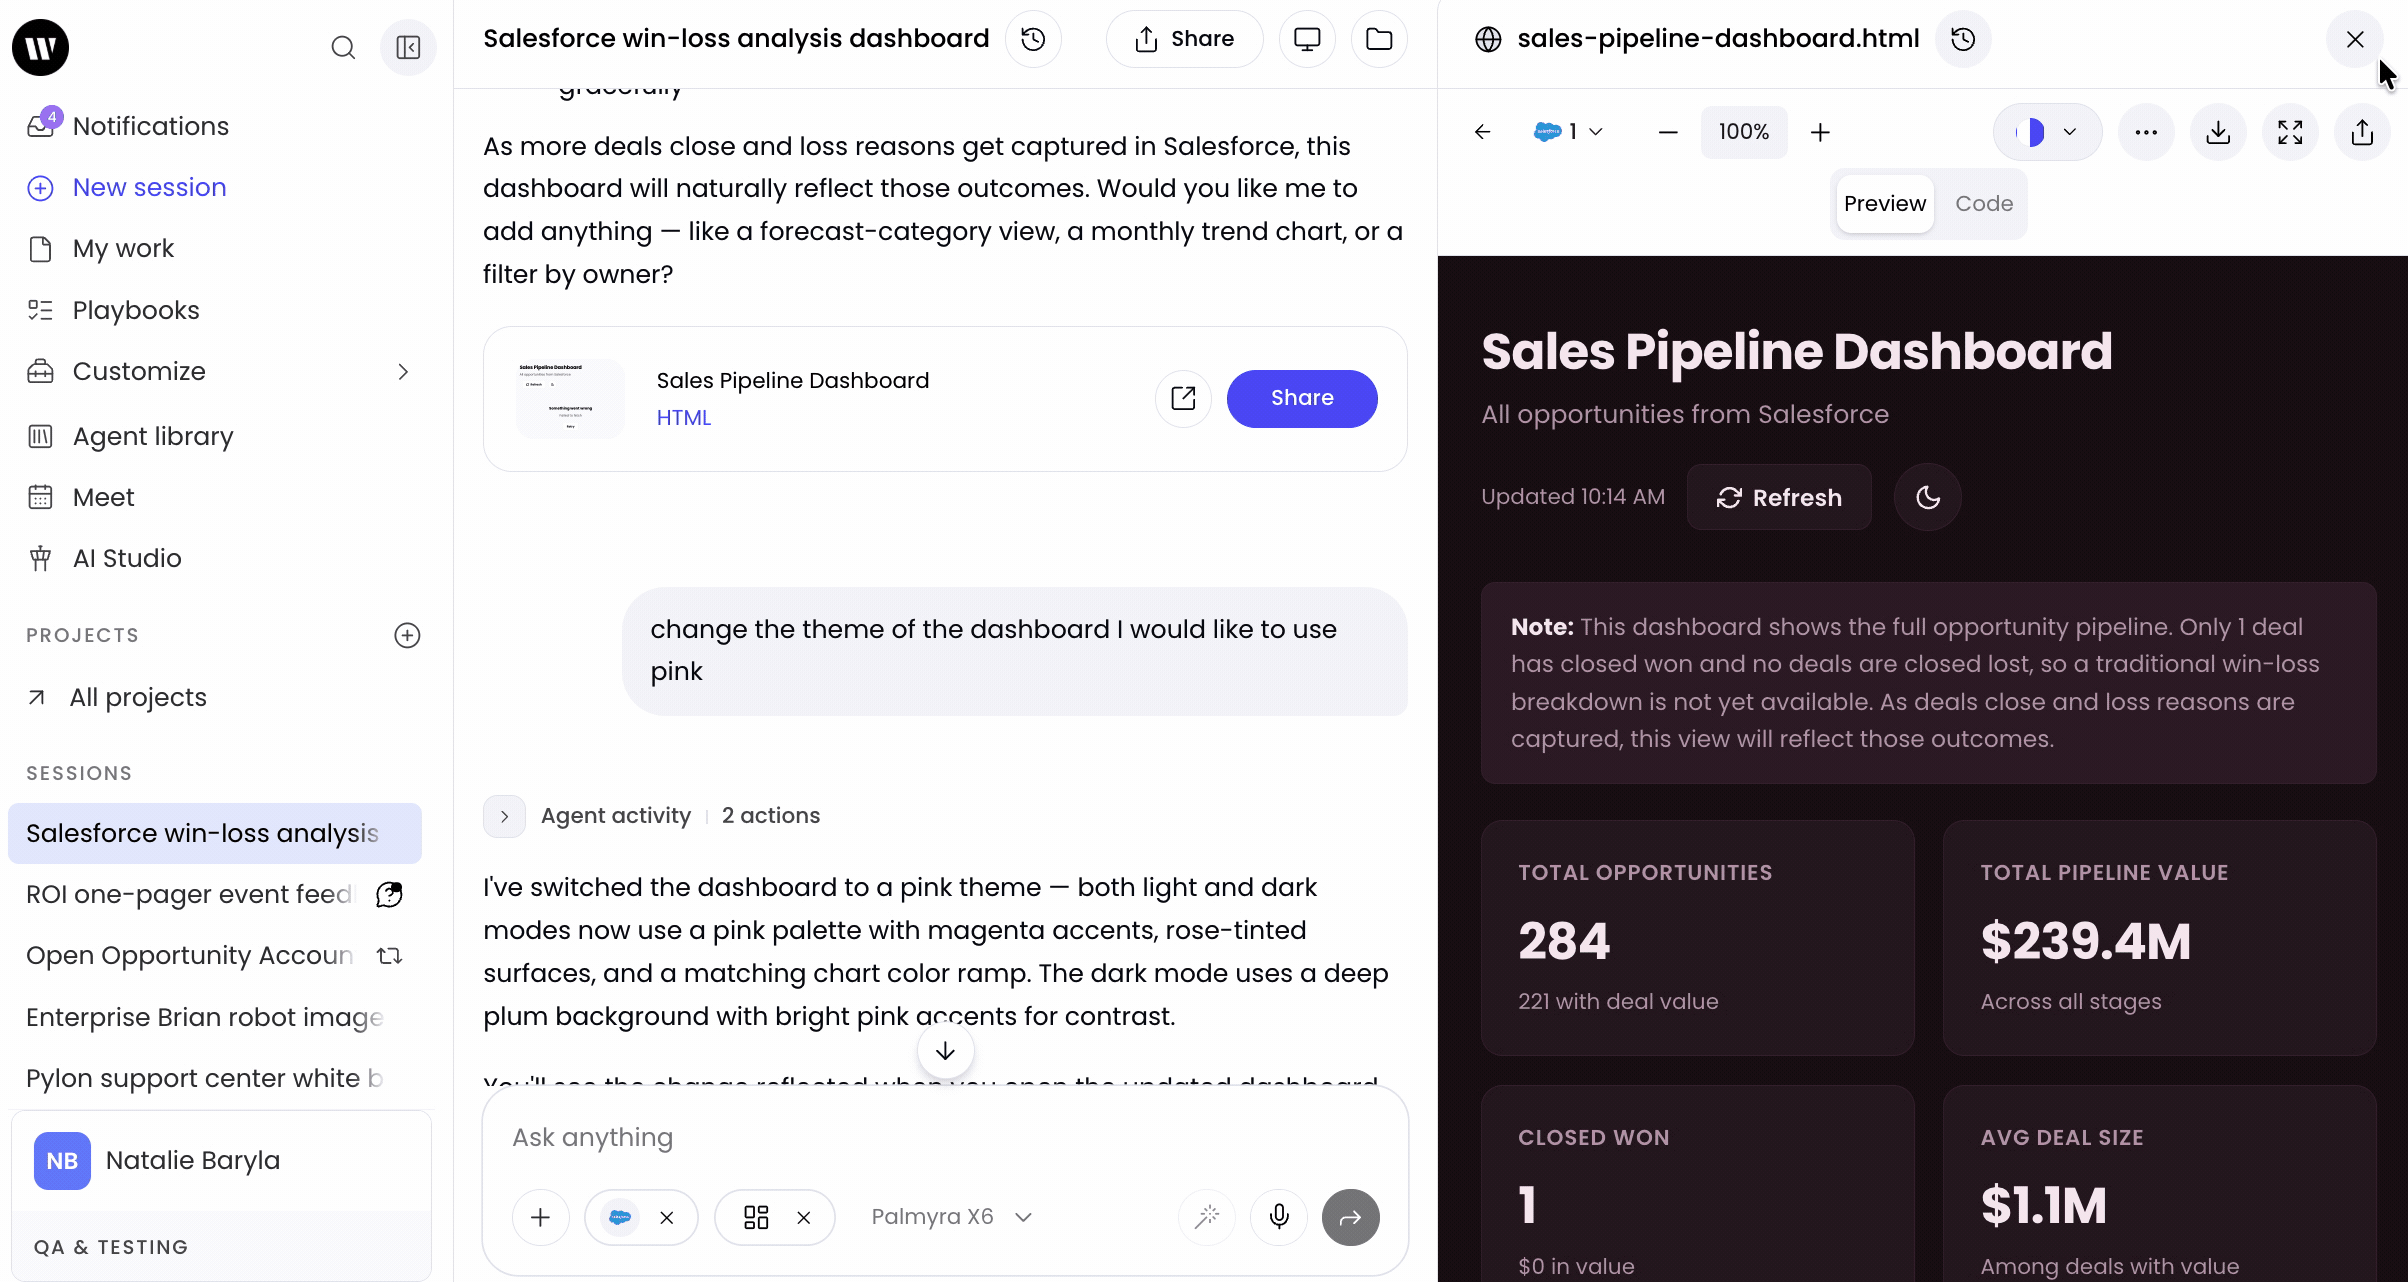The height and width of the screenshot is (1282, 2408).
Task: Expand Agent activity details
Action: point(505,816)
